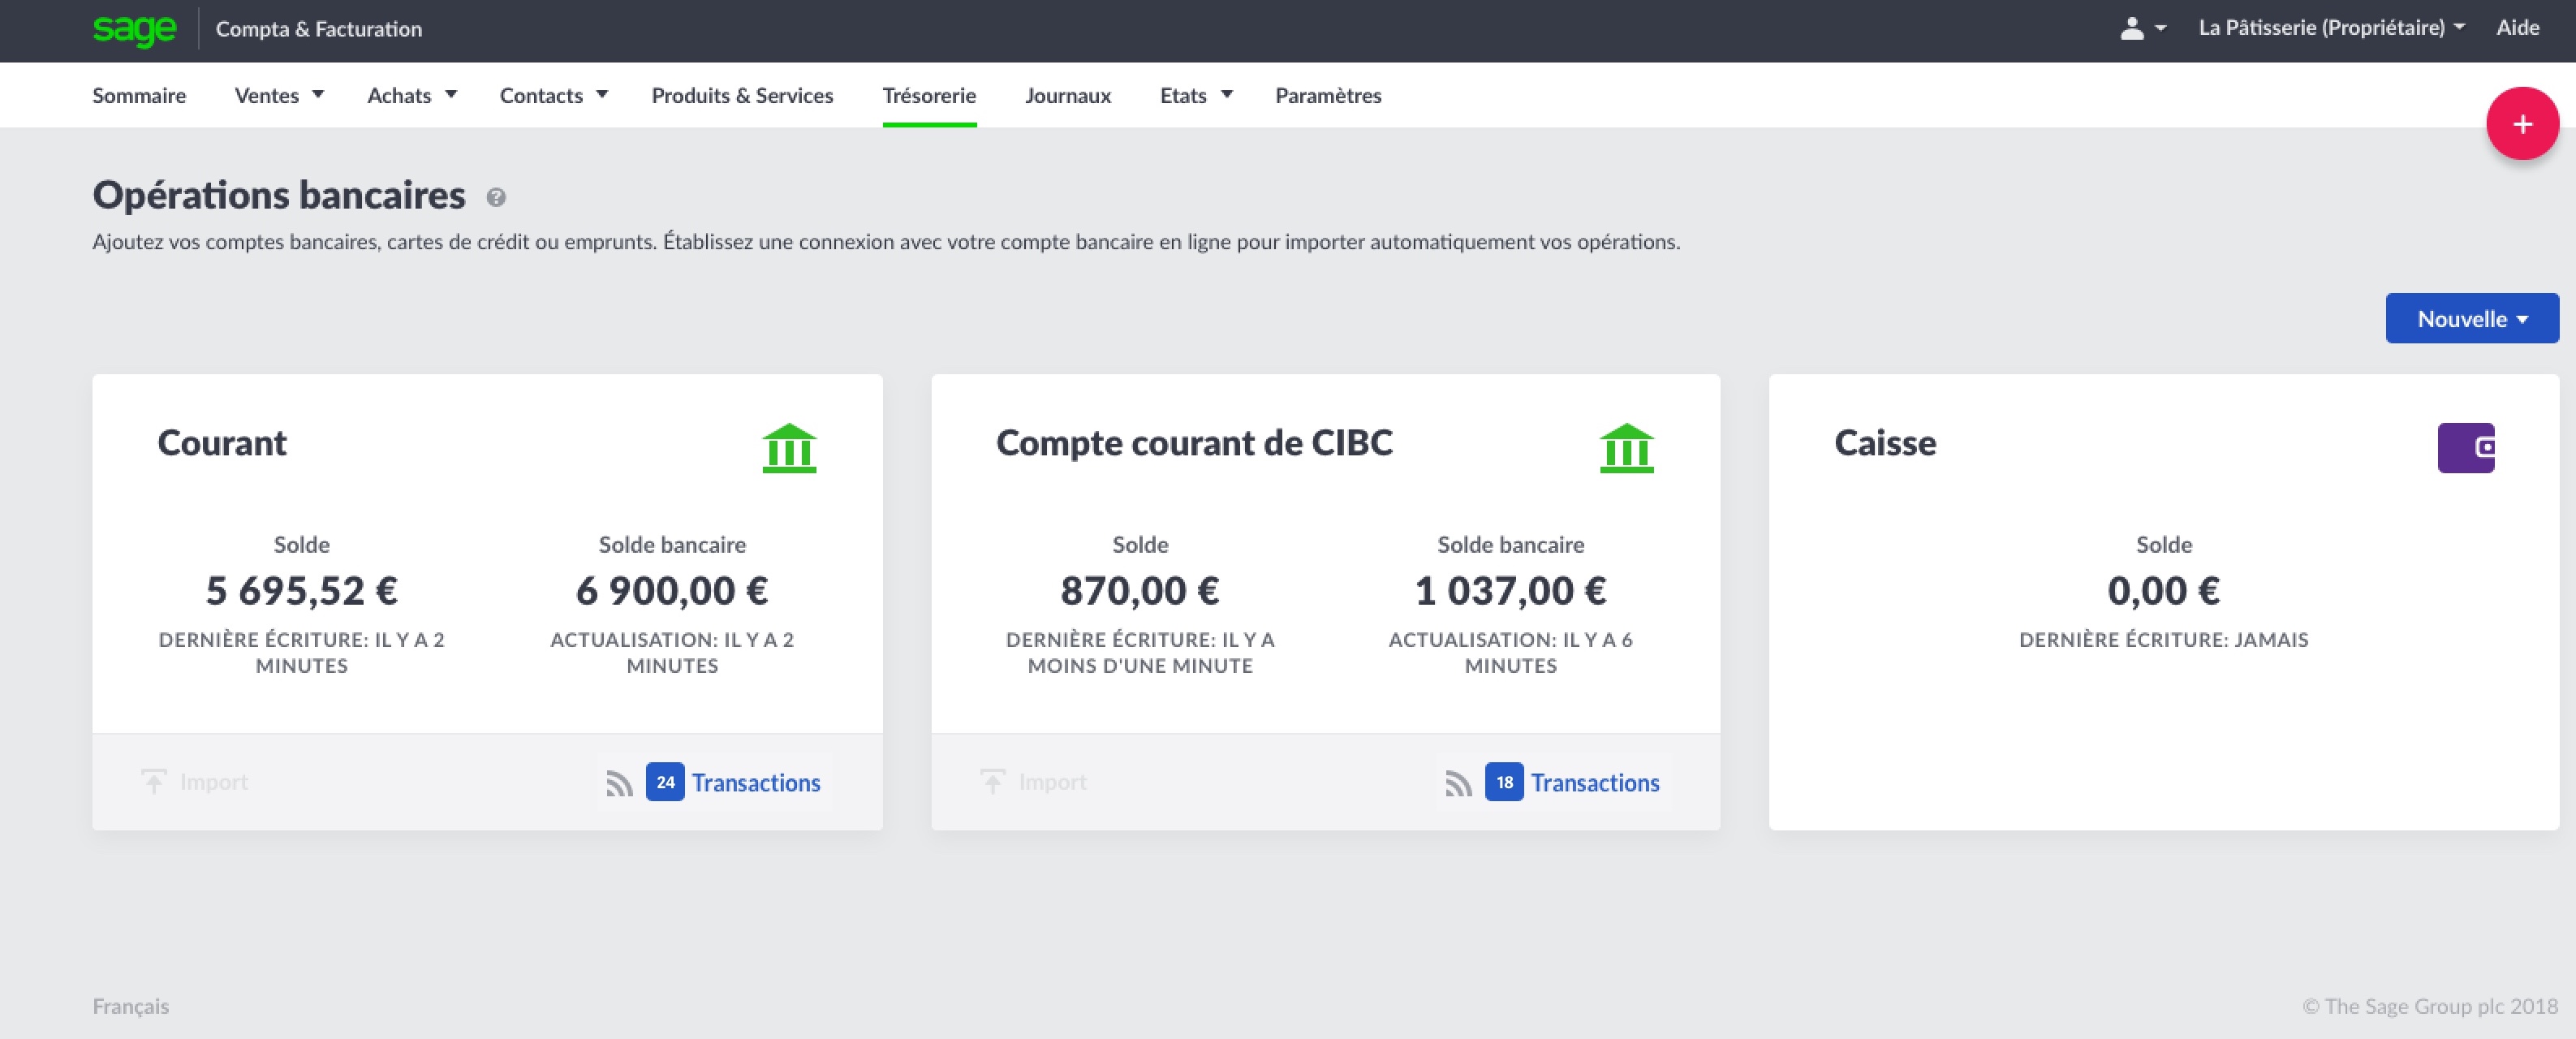Expand the Achats menu
The width and height of the screenshot is (2576, 1039).
(411, 95)
